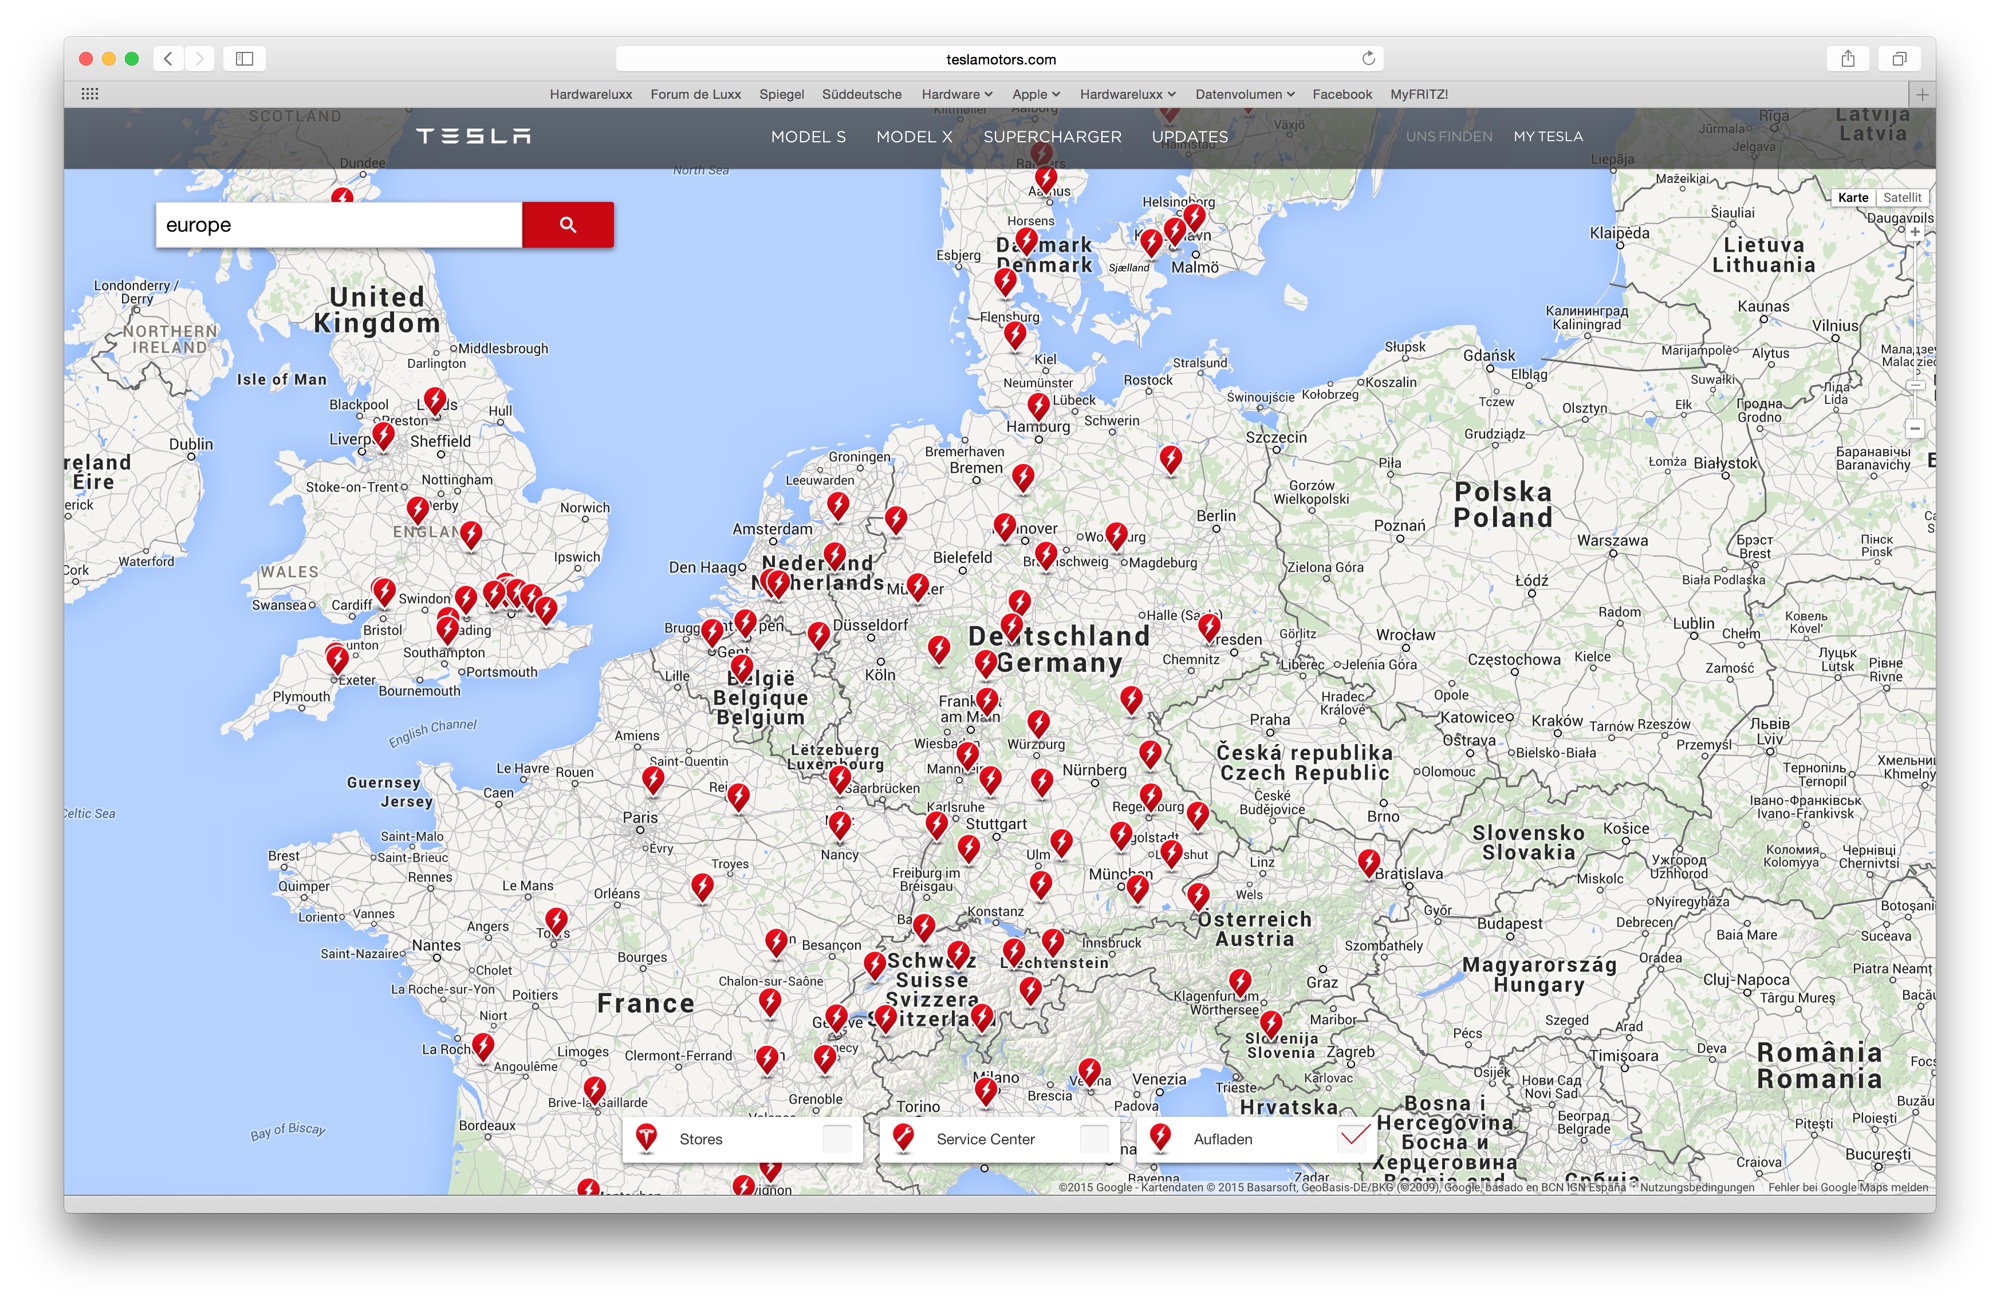Open SUPERCHARGER menu item
The image size is (2000, 1305).
pyautogui.click(x=1052, y=137)
